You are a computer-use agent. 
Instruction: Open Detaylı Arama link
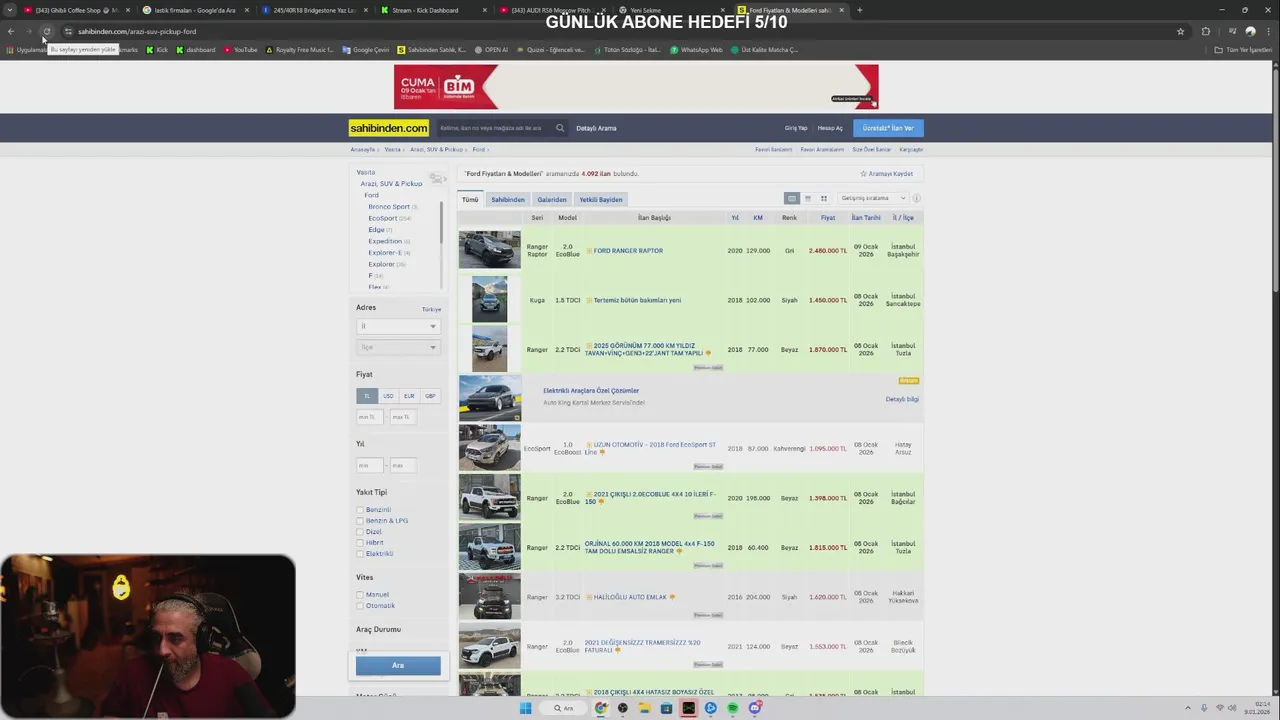click(x=596, y=128)
